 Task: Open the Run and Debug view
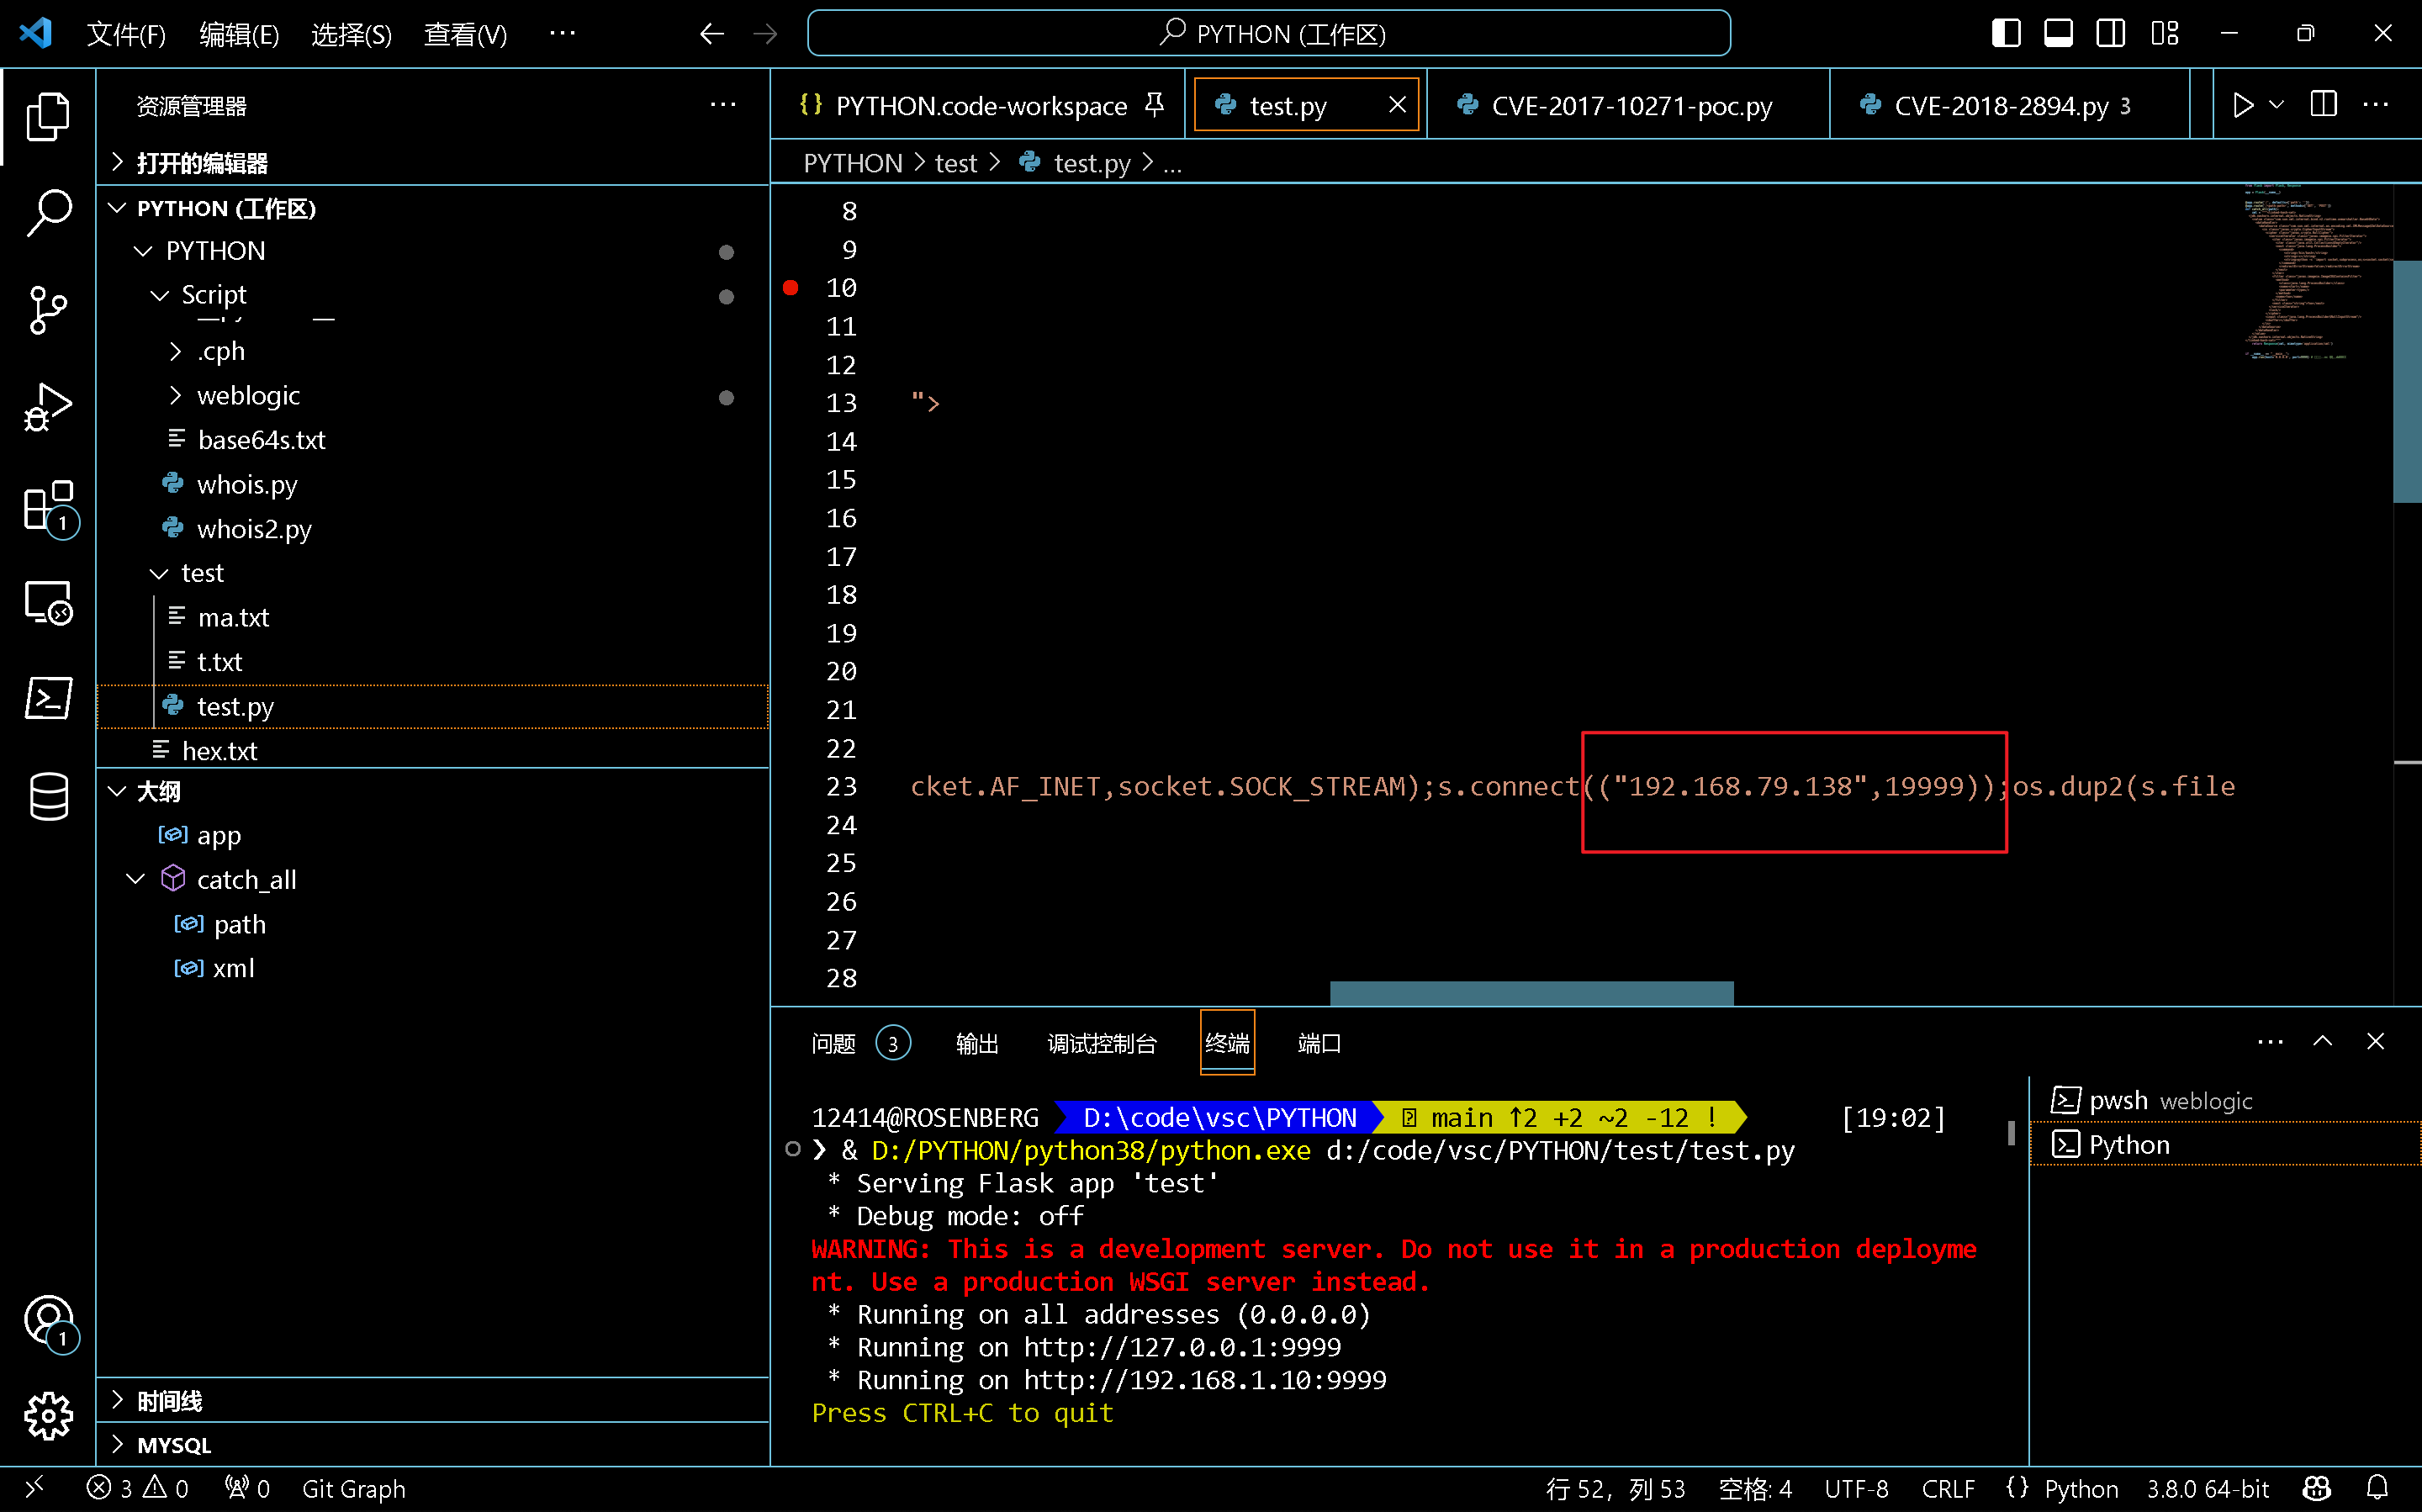(x=48, y=408)
